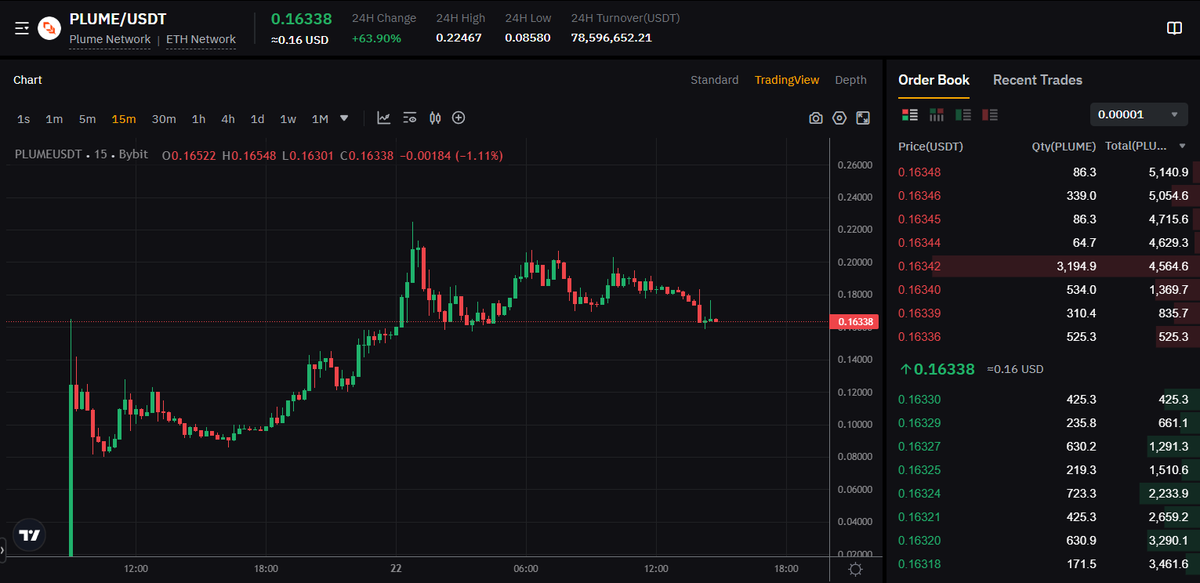Change the candlestick chart type icon
The height and width of the screenshot is (583, 1200).
434,118
